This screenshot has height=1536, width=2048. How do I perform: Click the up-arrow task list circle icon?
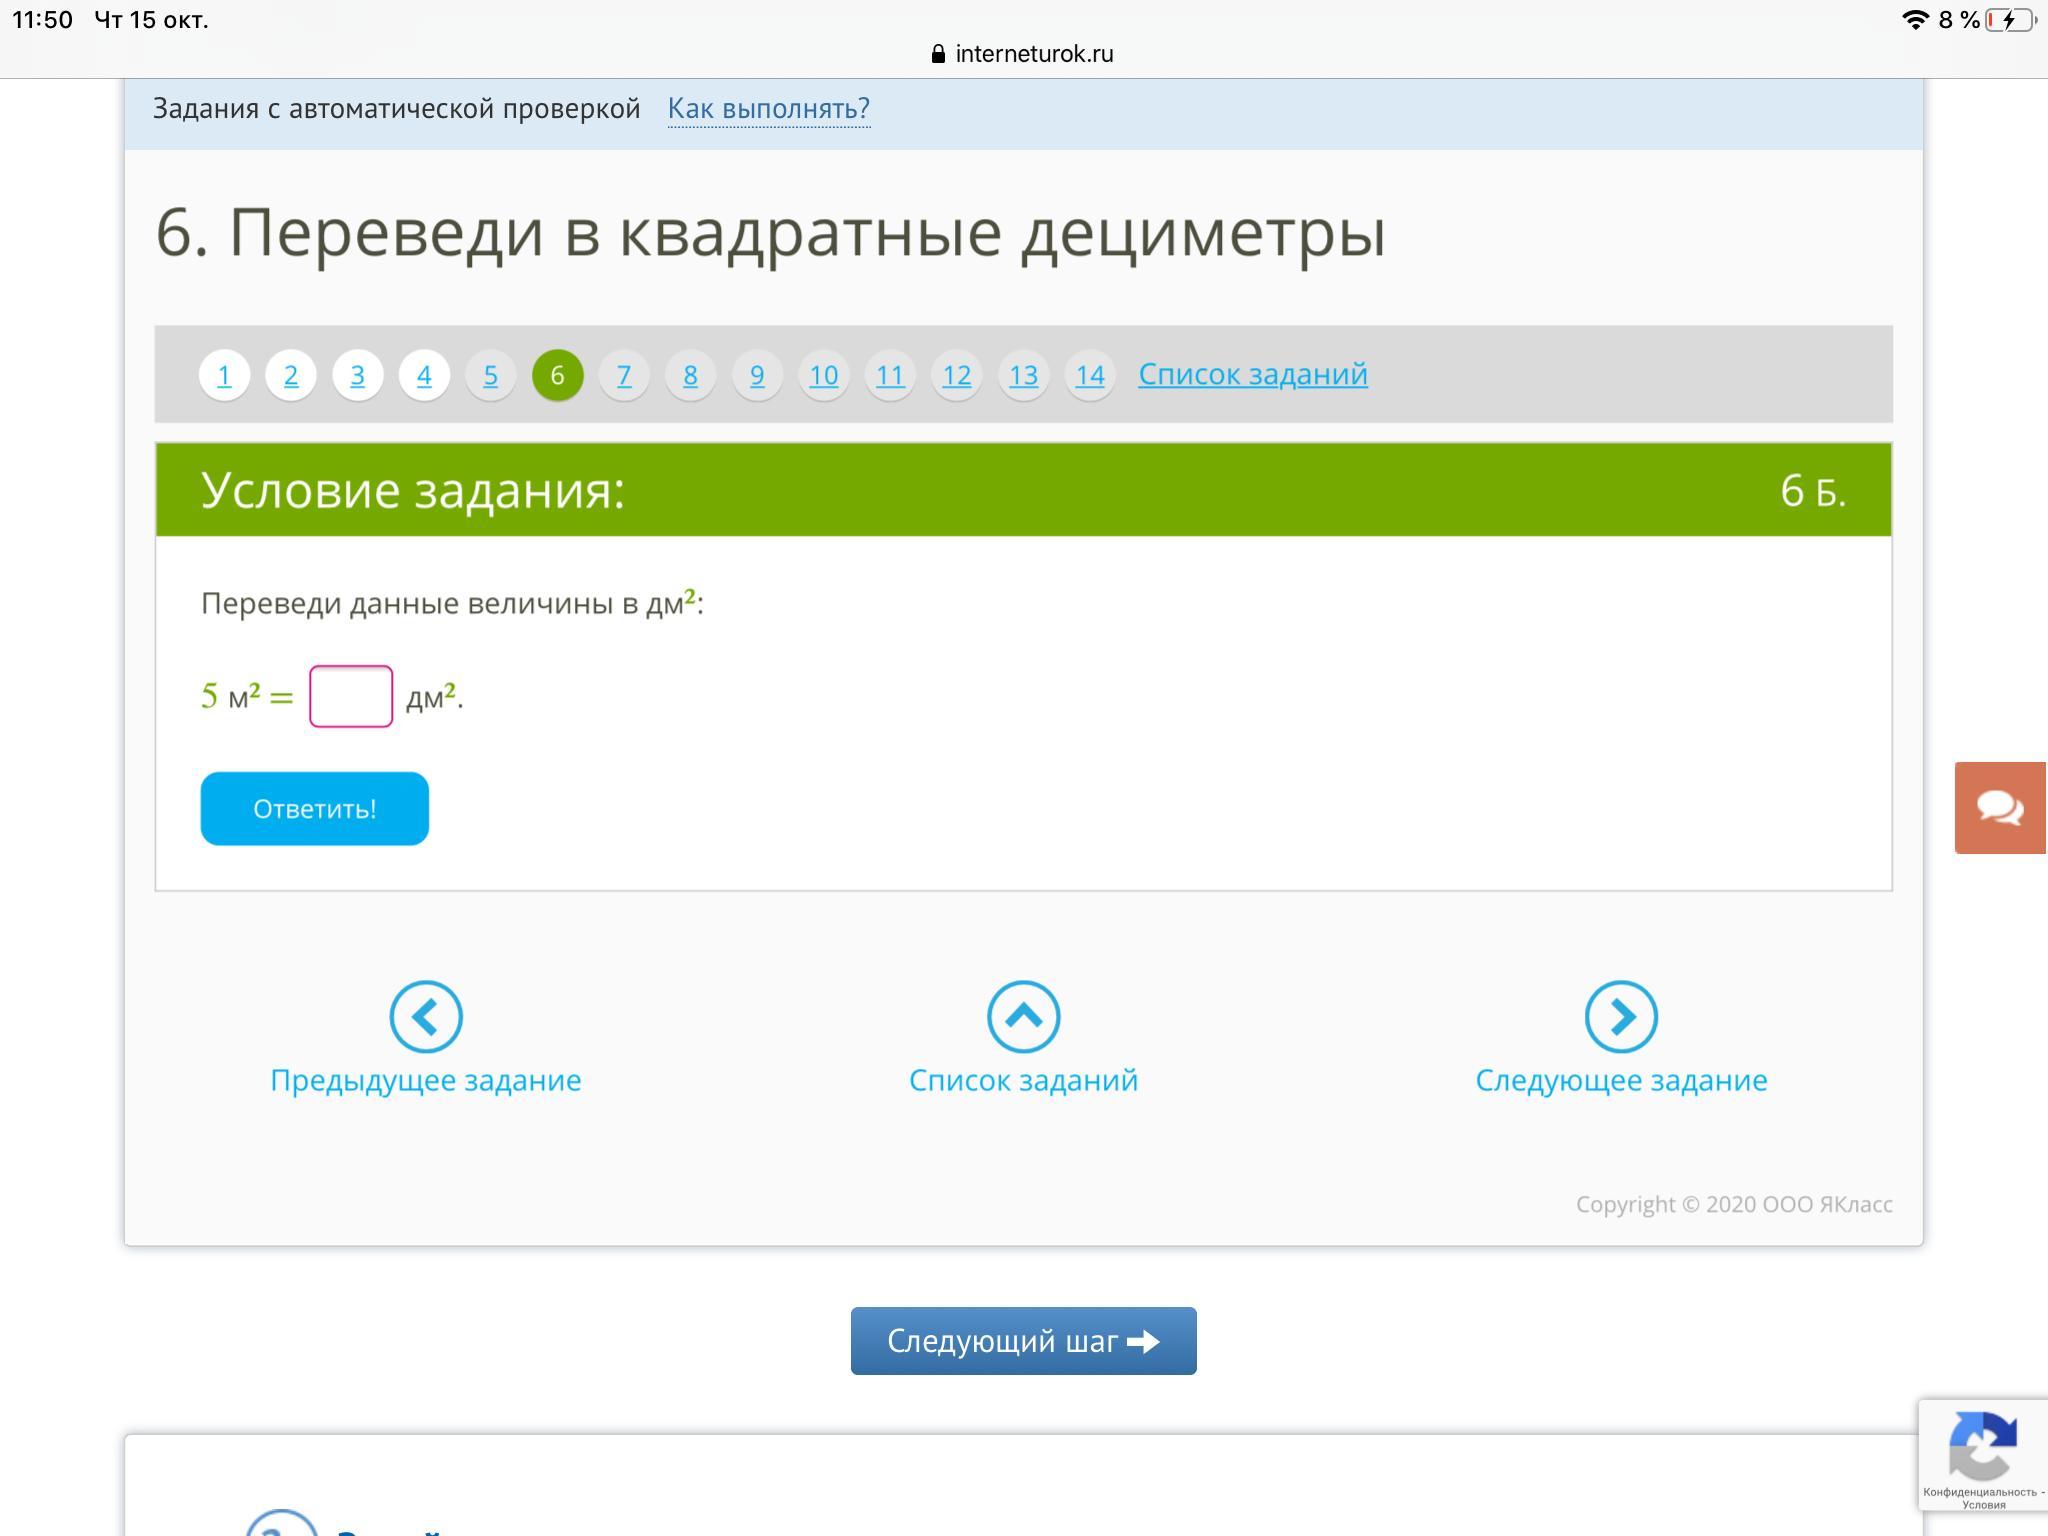(1023, 1016)
